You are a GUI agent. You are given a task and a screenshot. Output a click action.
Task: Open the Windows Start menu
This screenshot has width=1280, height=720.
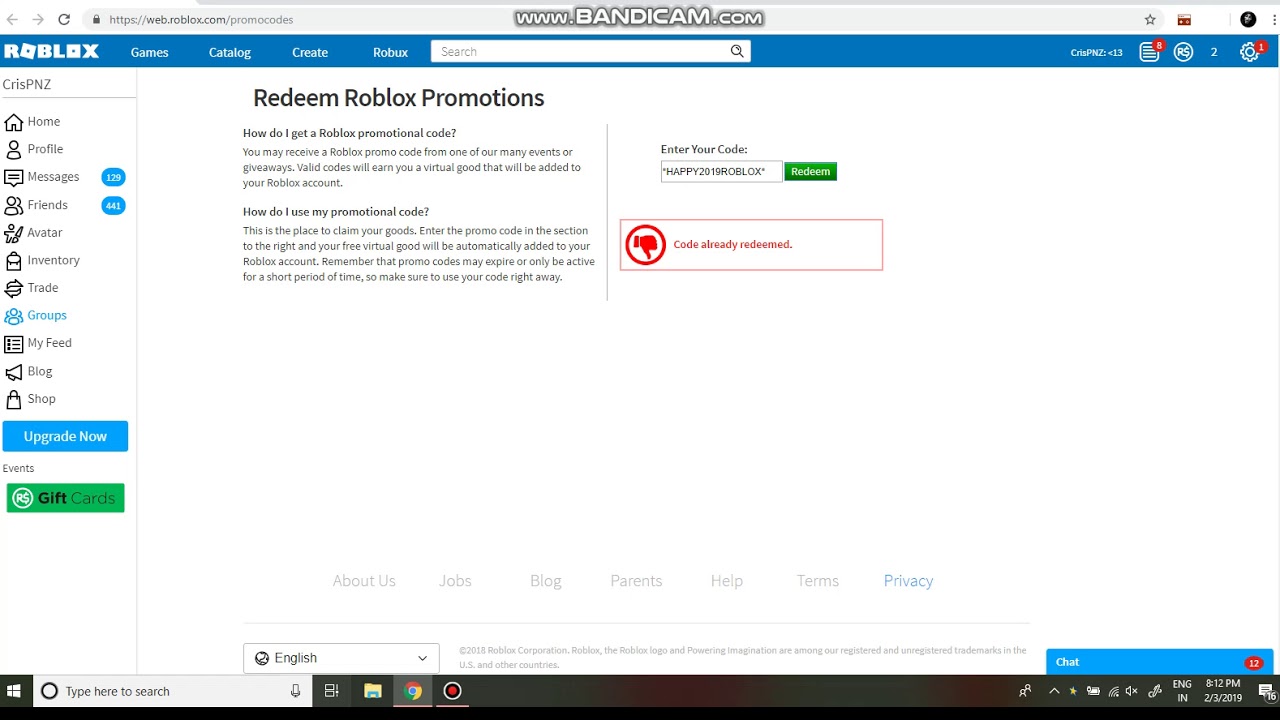[14, 691]
